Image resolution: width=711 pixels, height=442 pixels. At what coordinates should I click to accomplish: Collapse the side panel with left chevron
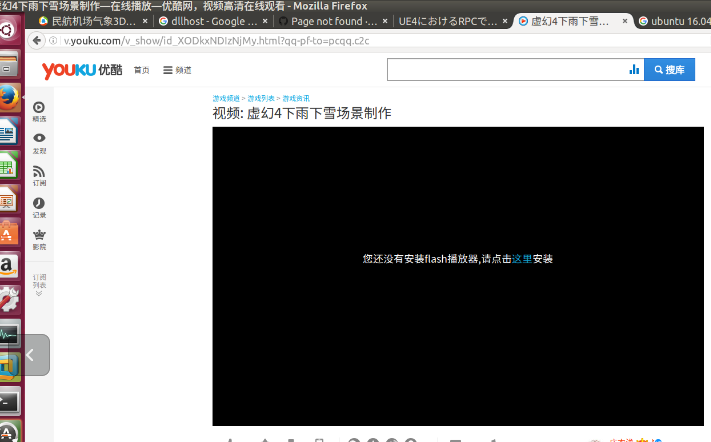tap(30, 355)
